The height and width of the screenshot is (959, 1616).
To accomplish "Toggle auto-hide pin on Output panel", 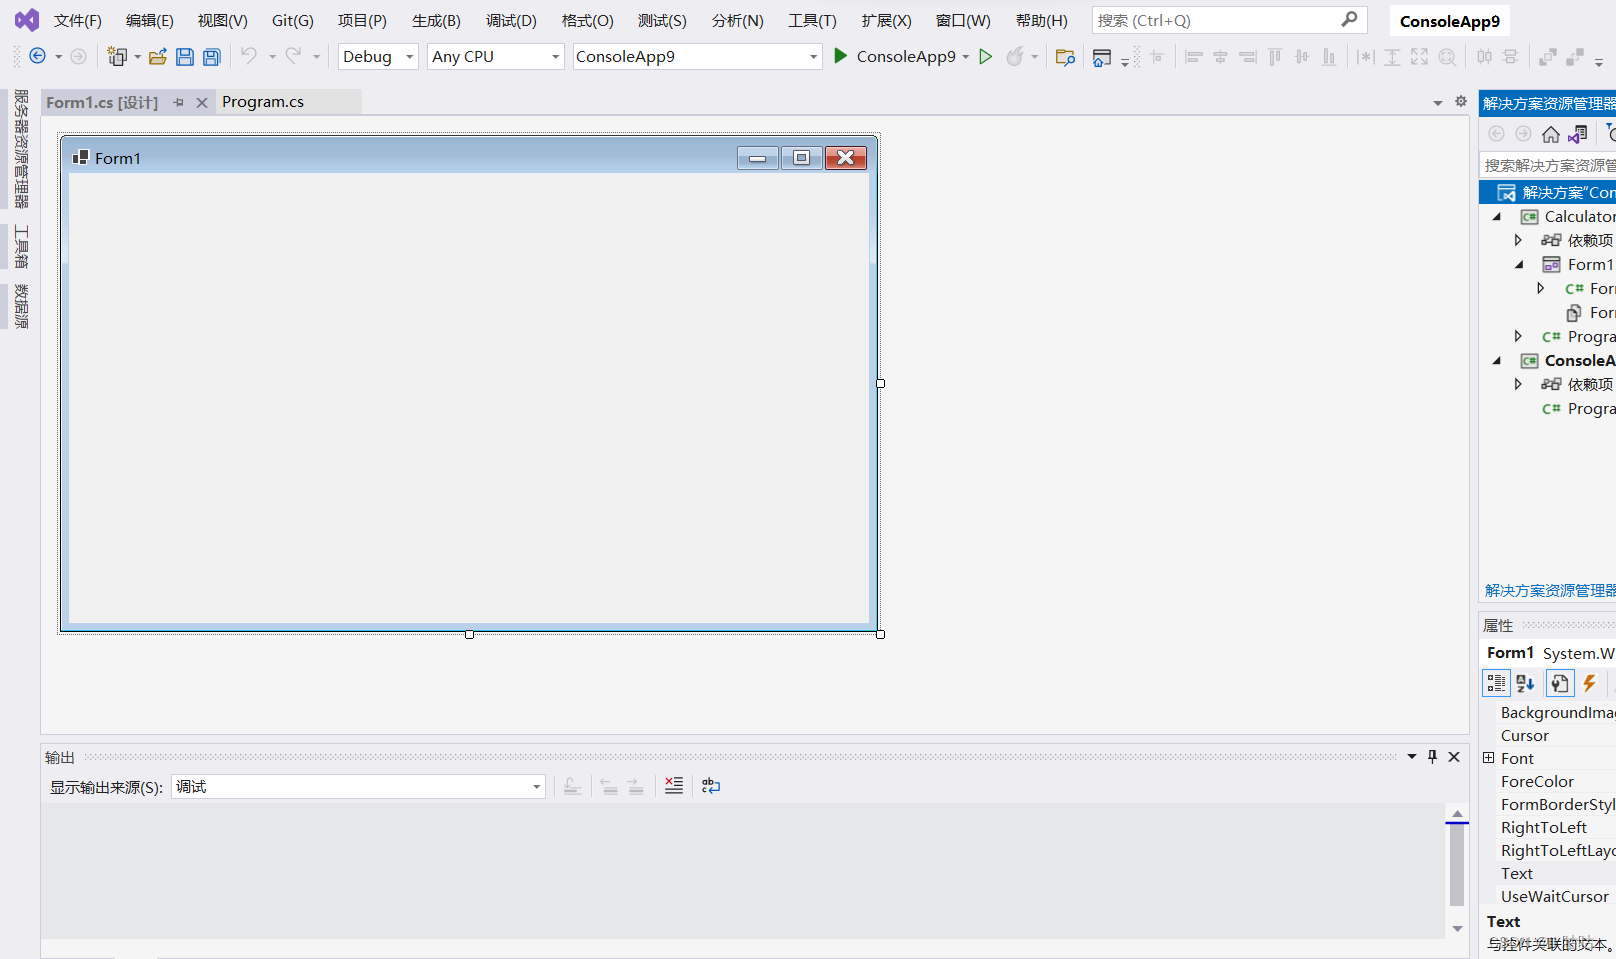I will click(1432, 757).
